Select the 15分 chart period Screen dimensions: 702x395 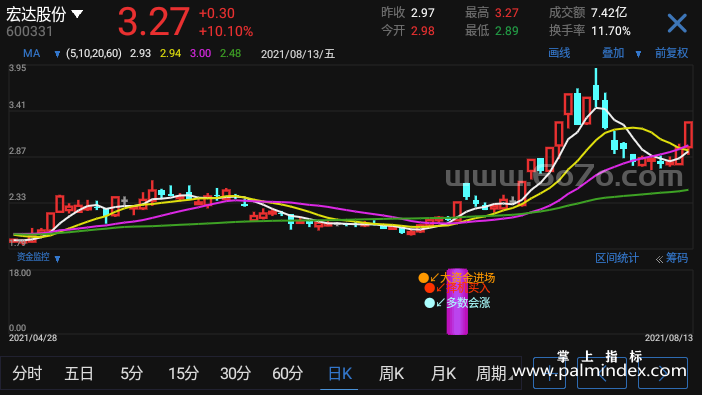point(184,373)
